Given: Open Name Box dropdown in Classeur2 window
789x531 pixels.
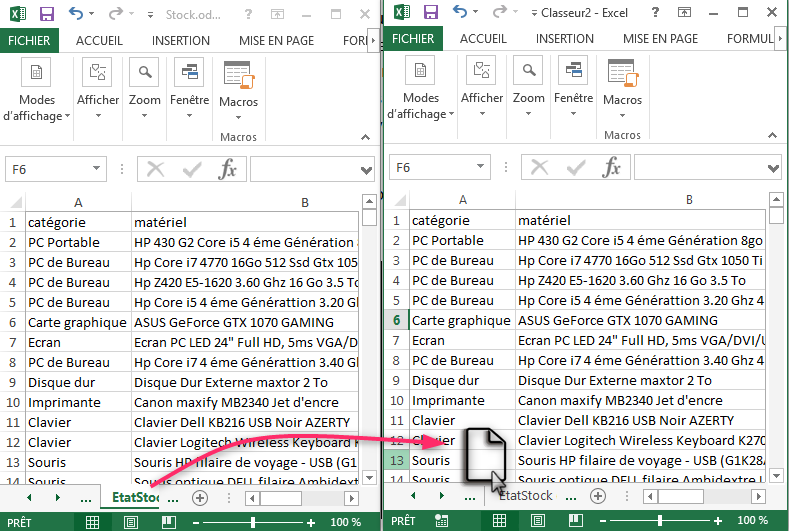Looking at the screenshot, I should click(480, 167).
